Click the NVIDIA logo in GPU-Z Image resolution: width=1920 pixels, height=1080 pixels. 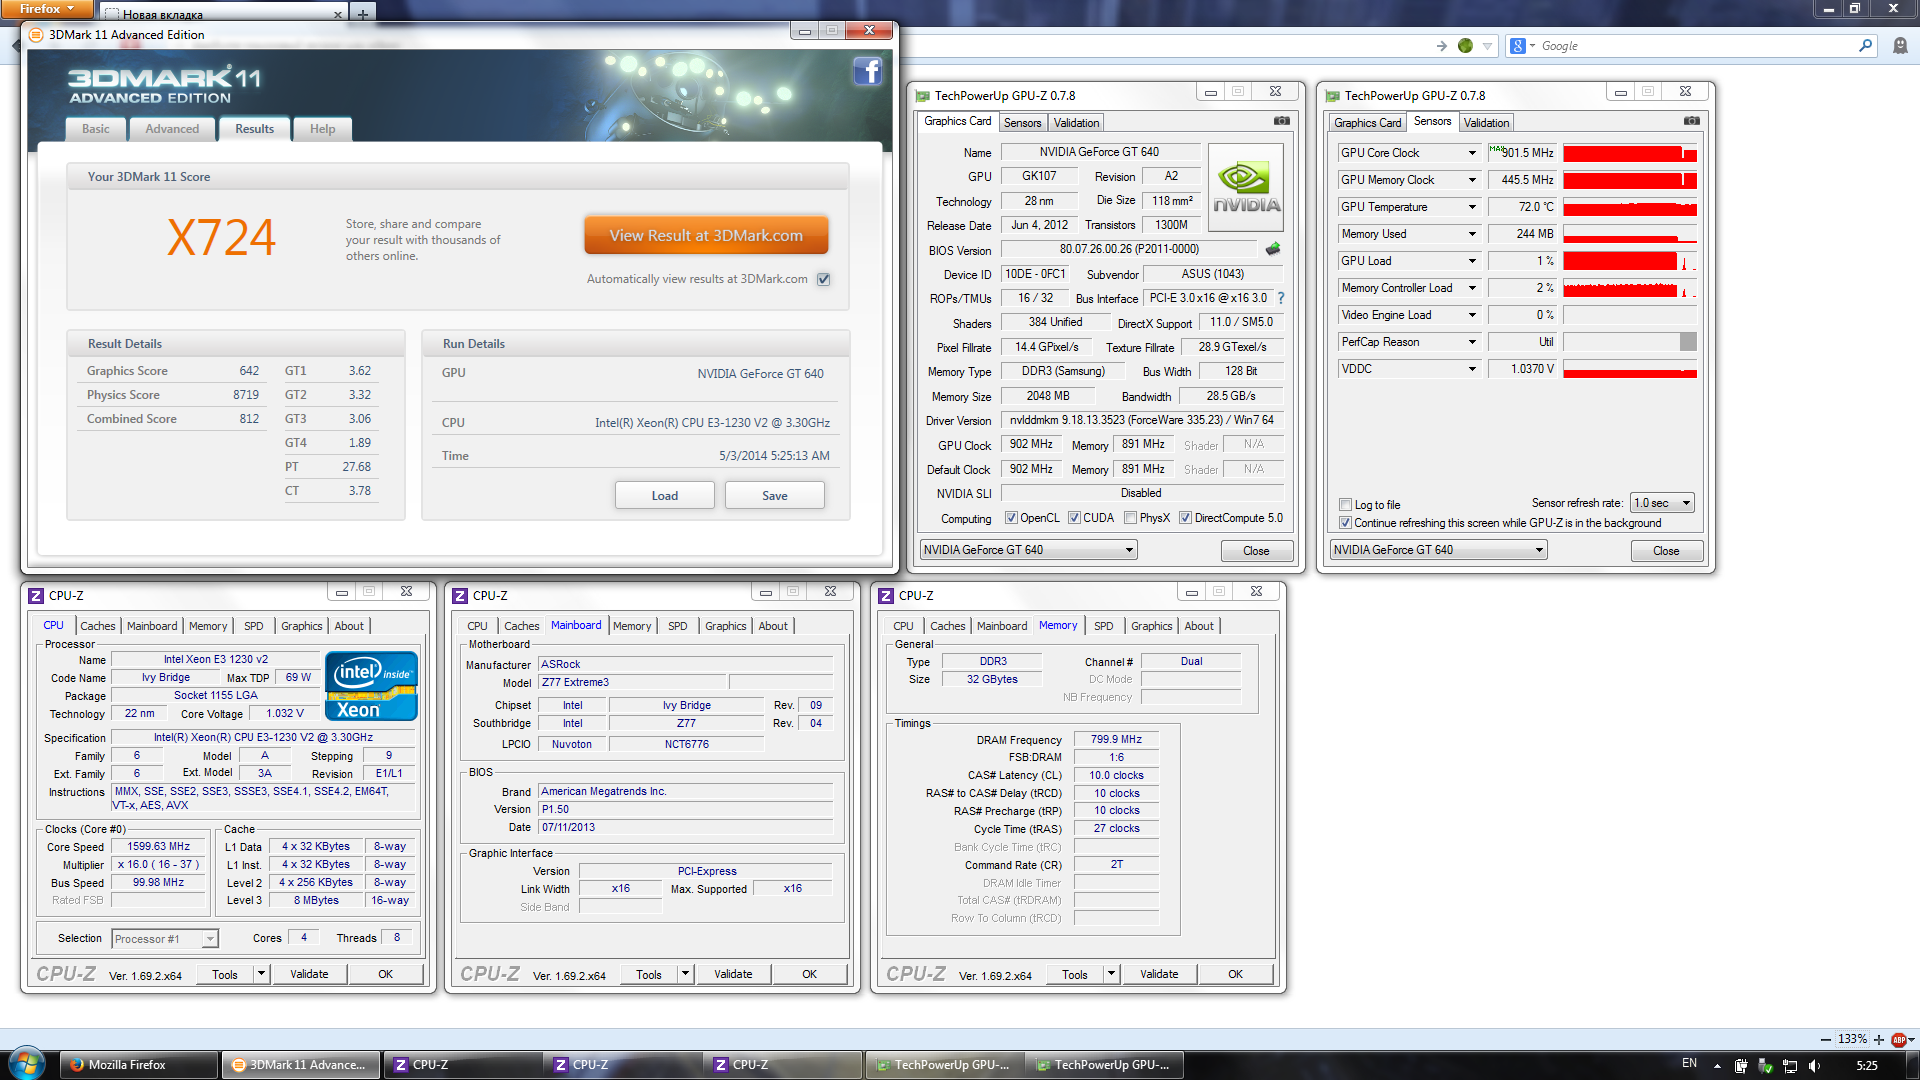[x=1245, y=188]
